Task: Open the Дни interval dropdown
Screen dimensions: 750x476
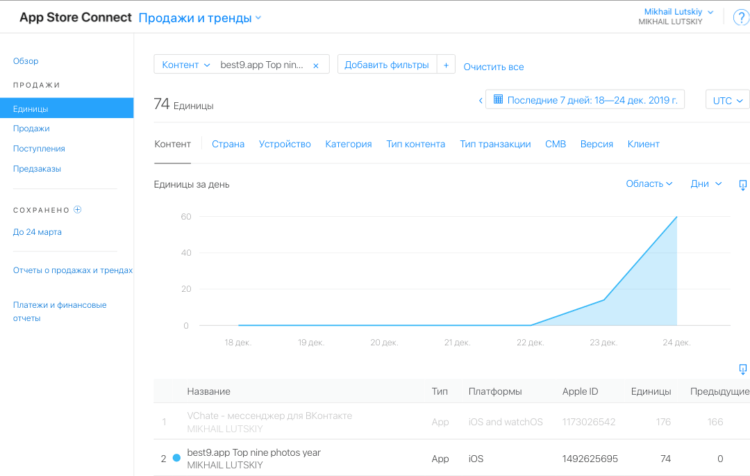Action: [x=706, y=184]
